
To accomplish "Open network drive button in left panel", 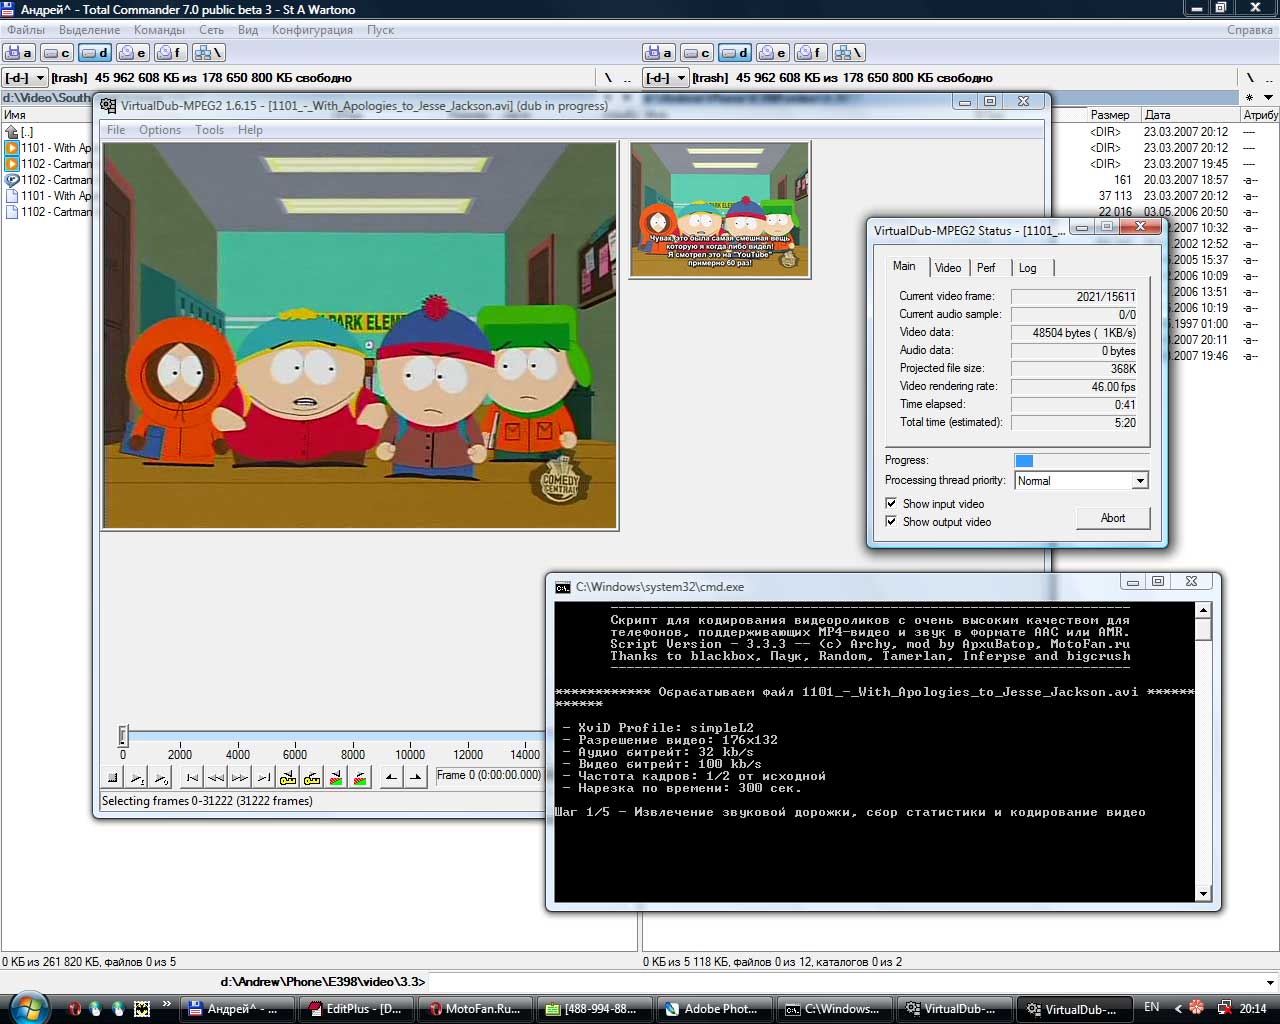I will (x=209, y=53).
